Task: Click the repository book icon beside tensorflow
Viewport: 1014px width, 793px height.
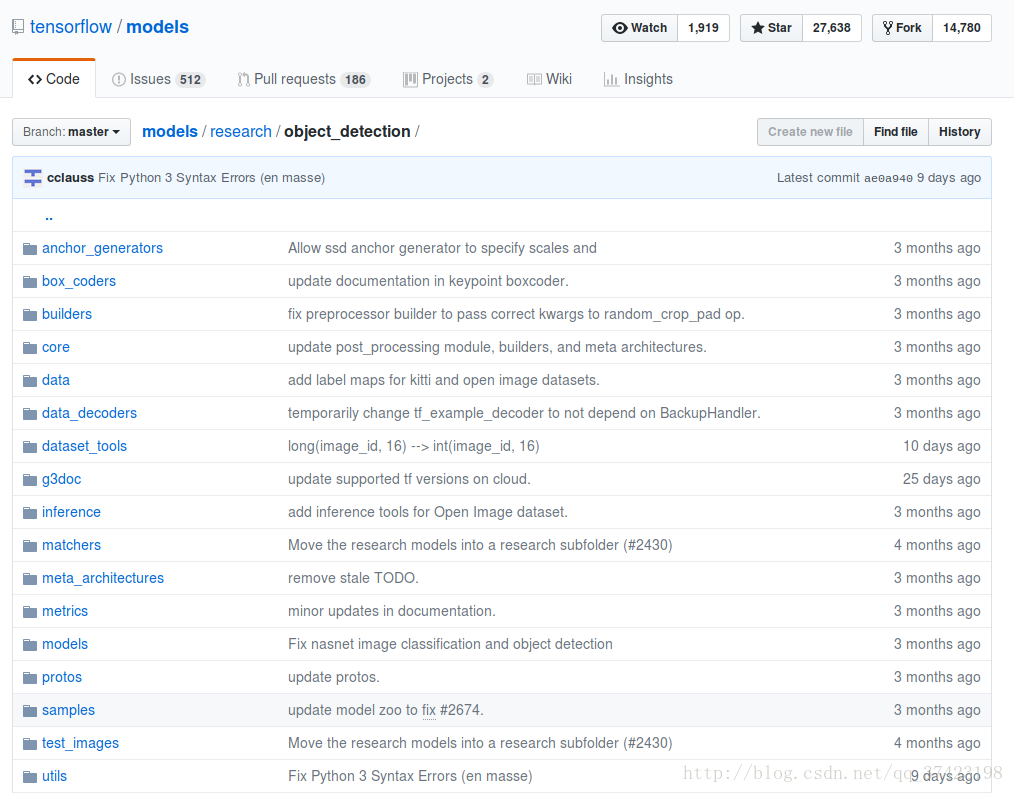Action: click(18, 27)
